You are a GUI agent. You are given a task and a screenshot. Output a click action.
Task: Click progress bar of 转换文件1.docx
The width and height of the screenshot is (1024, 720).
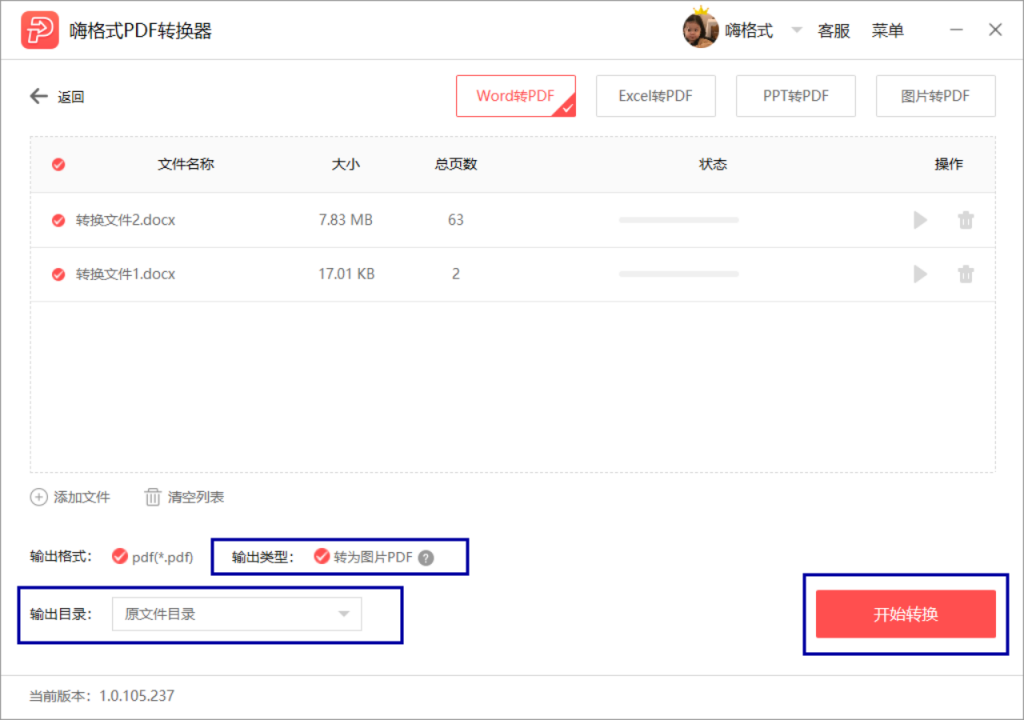click(679, 274)
